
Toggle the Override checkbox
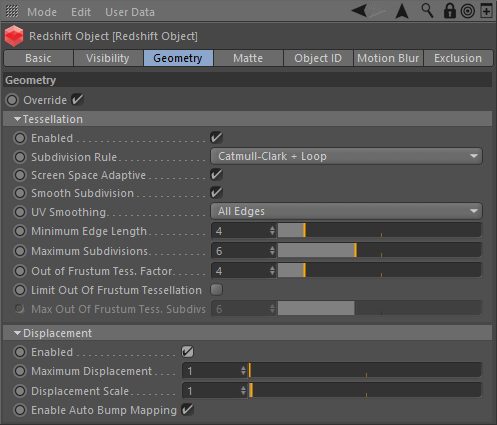(77, 100)
